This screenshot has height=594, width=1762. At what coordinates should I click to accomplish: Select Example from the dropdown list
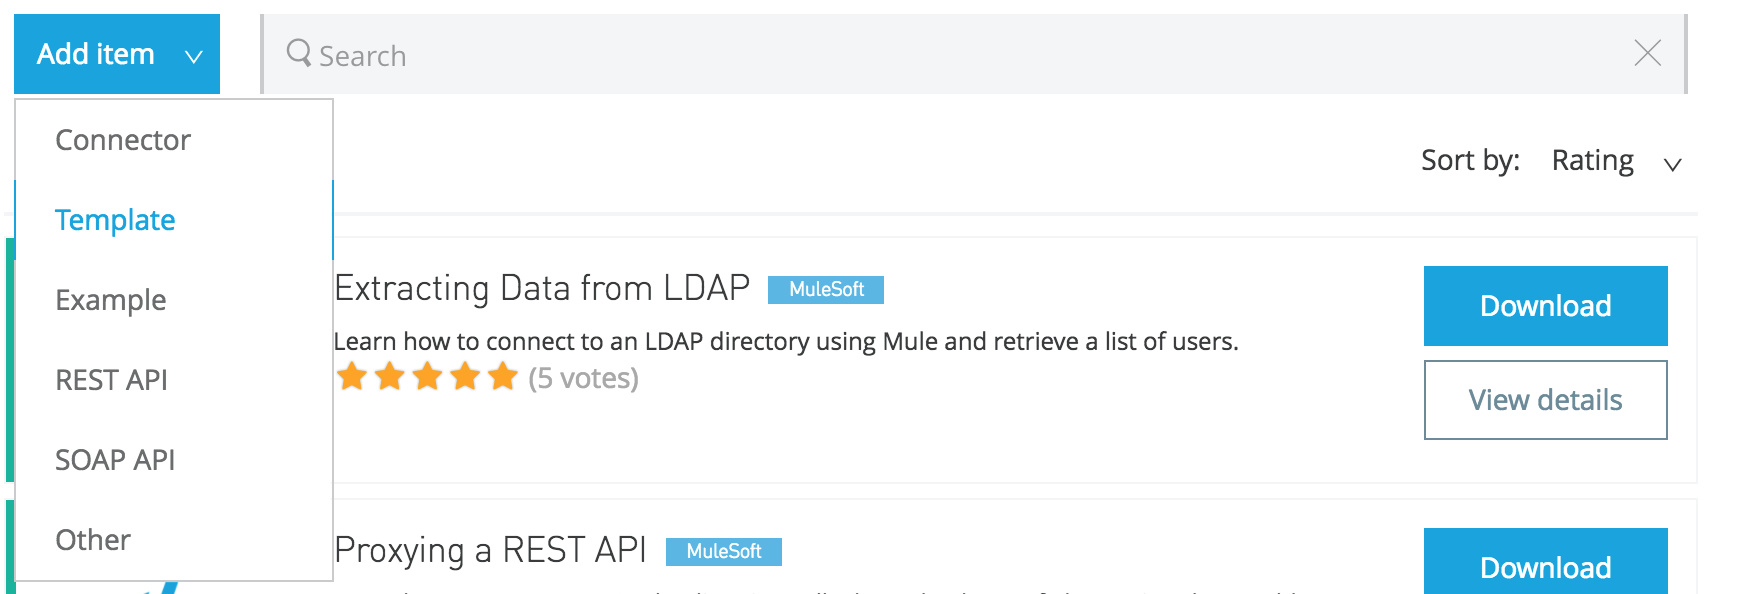[111, 300]
